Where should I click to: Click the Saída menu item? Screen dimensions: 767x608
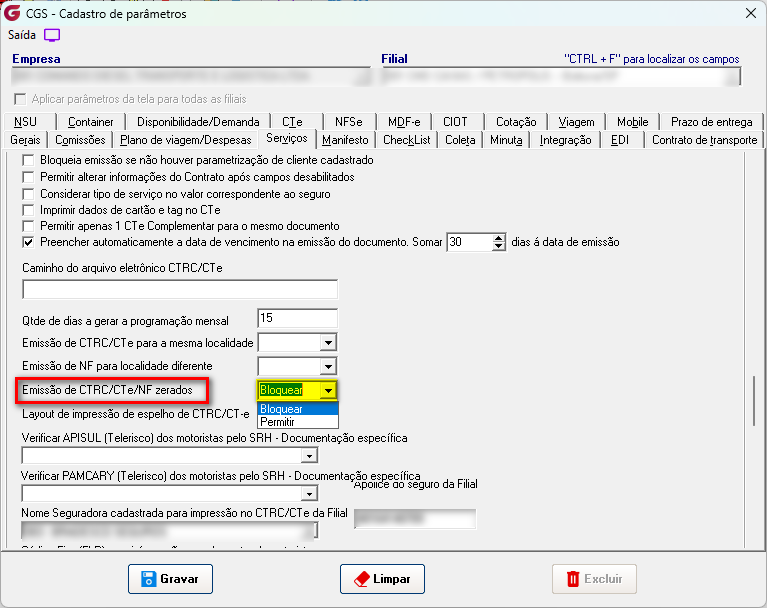click(22, 35)
